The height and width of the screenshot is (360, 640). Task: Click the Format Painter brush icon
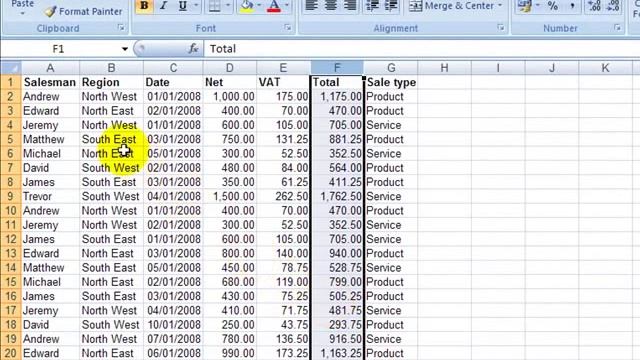click(51, 12)
